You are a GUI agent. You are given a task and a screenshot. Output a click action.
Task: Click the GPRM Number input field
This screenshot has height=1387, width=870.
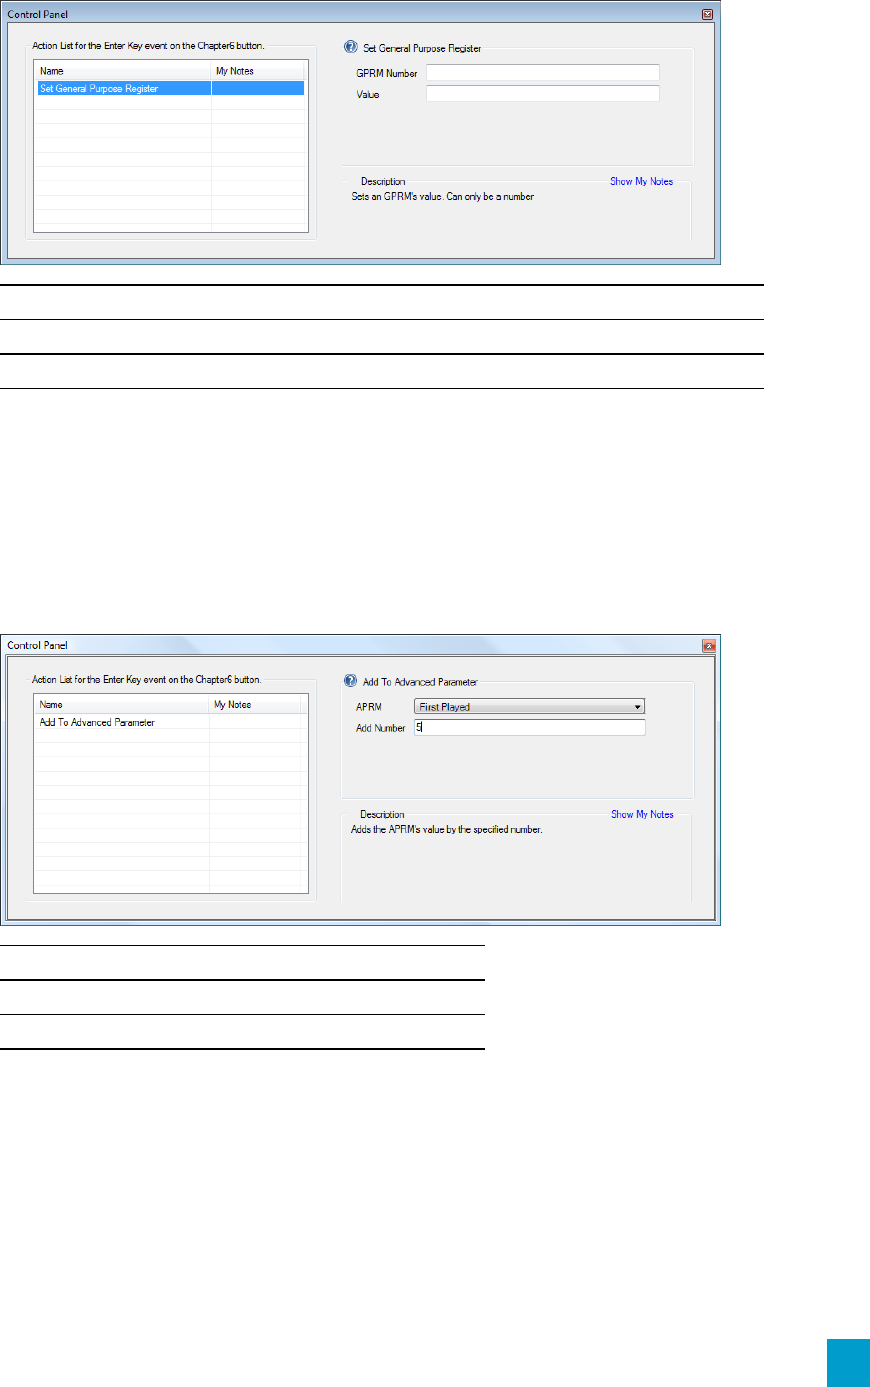pyautogui.click(x=543, y=73)
